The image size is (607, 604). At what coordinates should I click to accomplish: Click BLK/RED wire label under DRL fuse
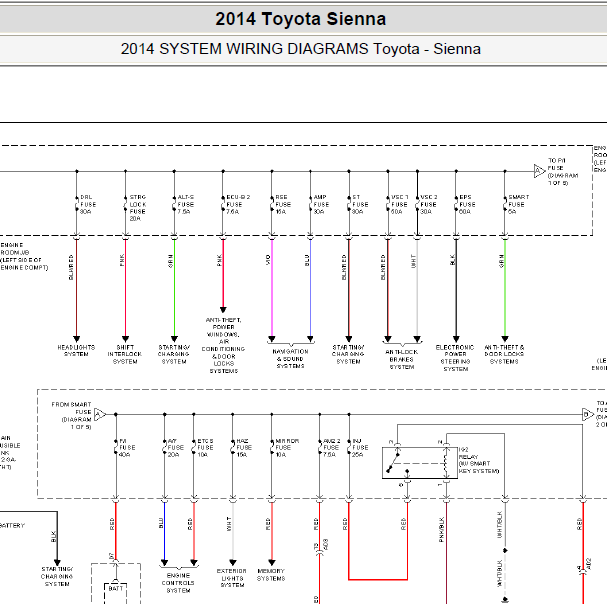point(71,267)
